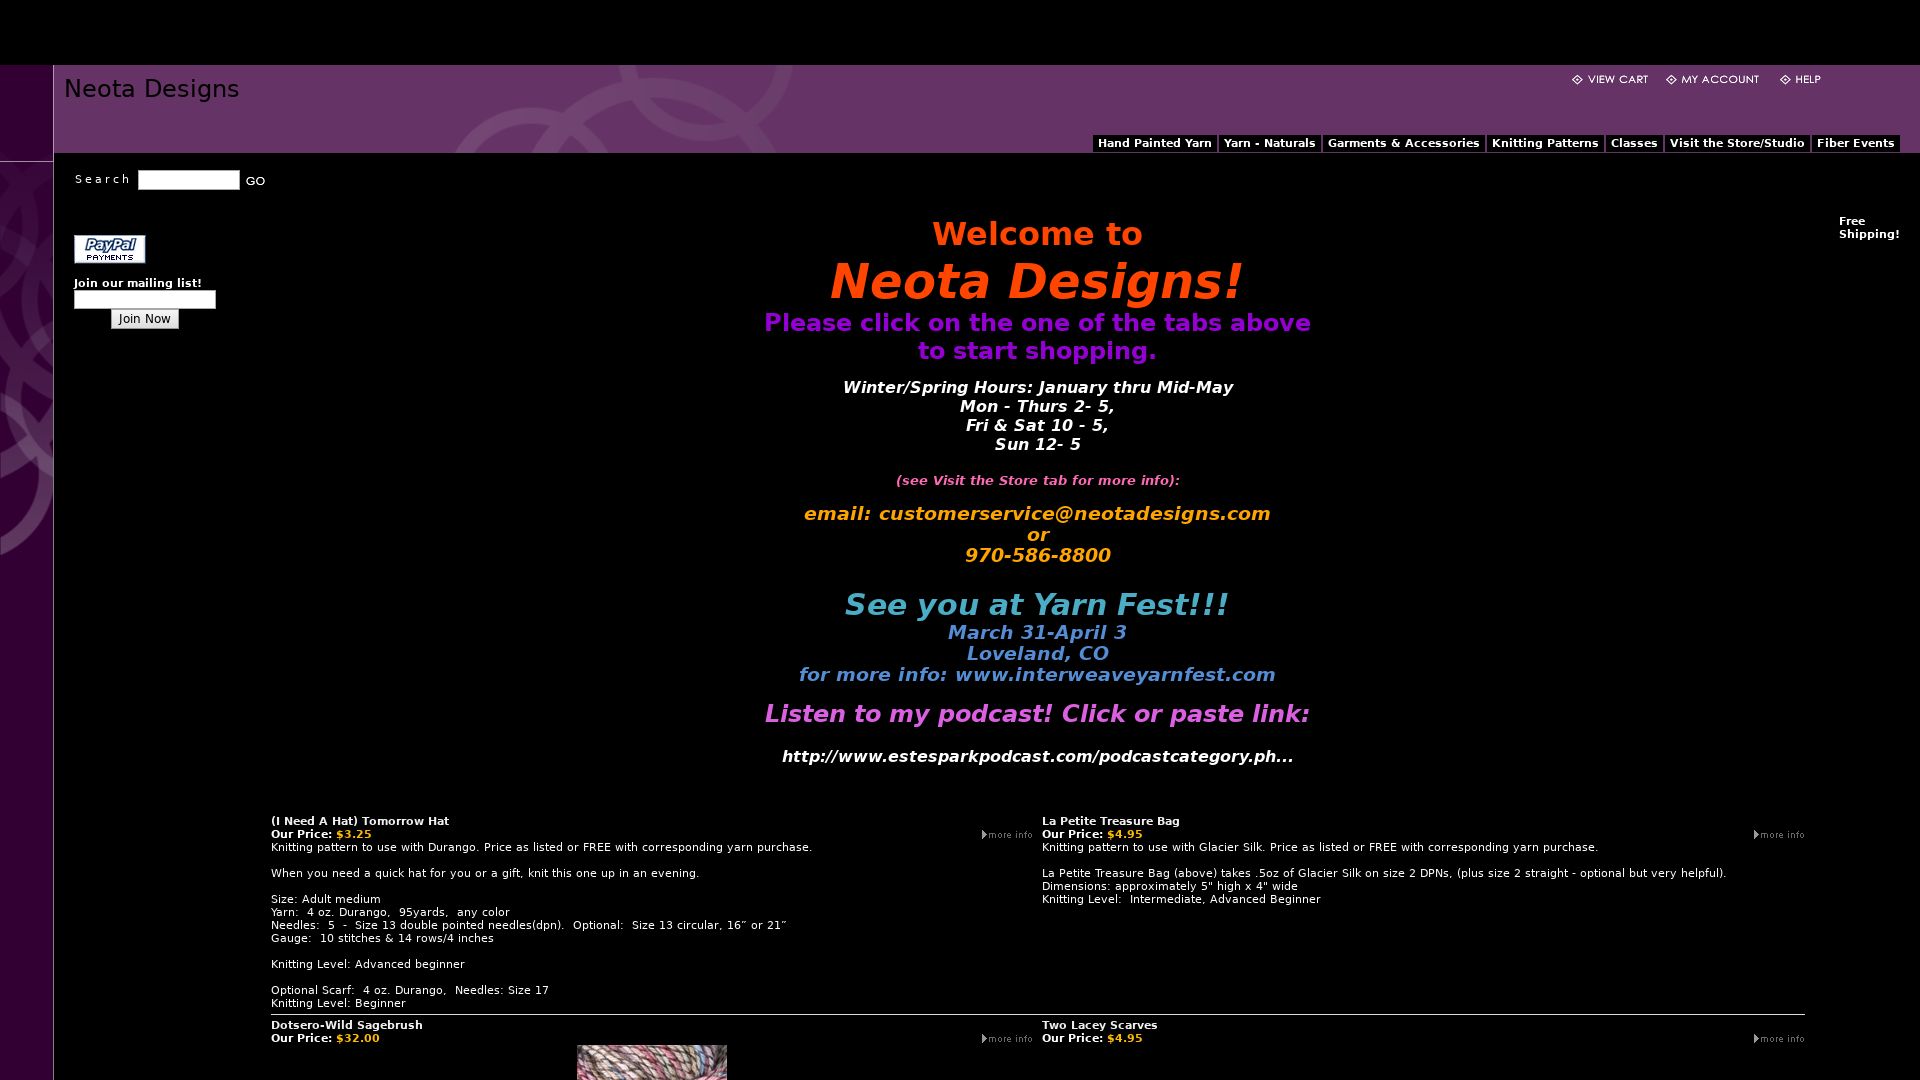Click the Dotsero-Wild Sagebrush yarn thumbnail
Screen dimensions: 1920x1080
click(651, 1062)
